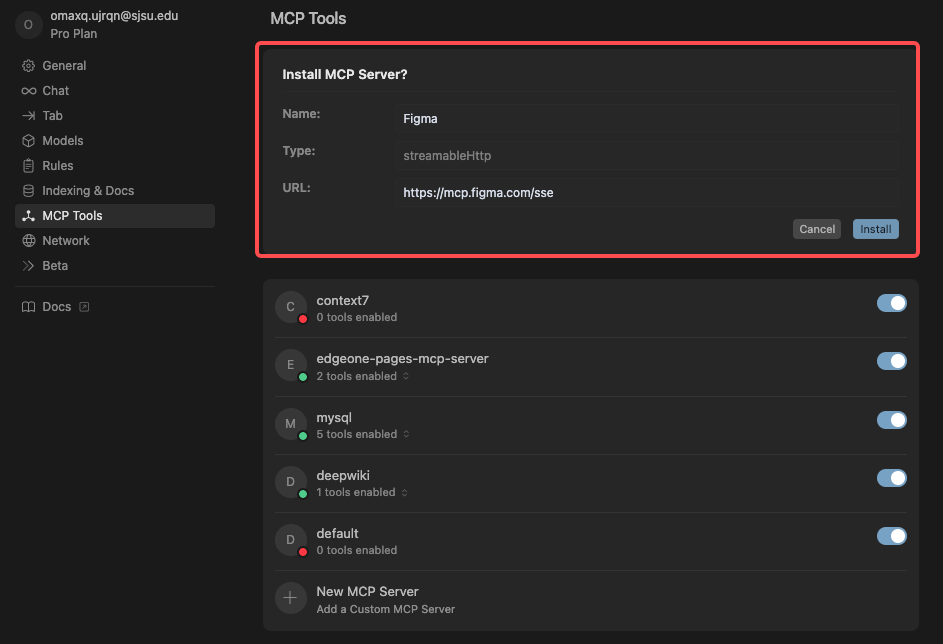The width and height of the screenshot is (943, 644).
Task: Open the Beta settings section
Action: (55, 266)
